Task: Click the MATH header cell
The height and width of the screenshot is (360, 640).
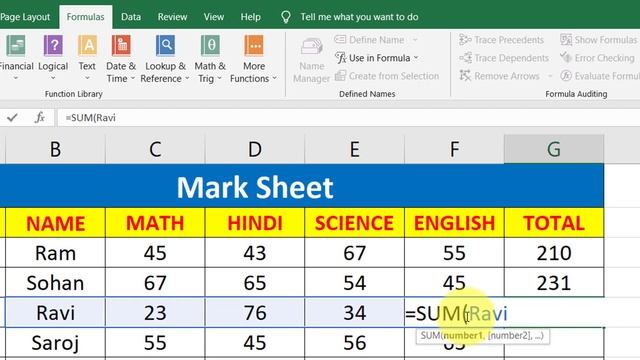Action: click(155, 223)
